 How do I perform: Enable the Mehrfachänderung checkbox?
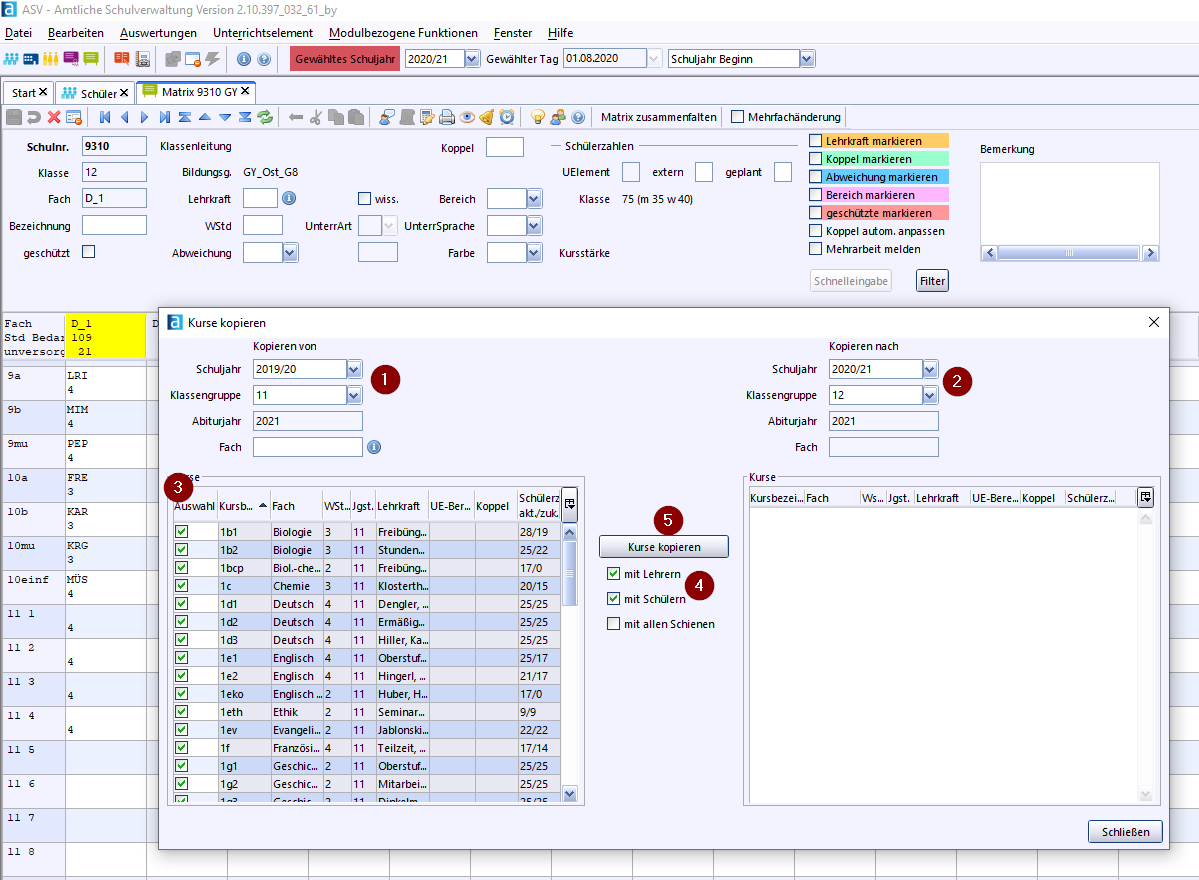[x=737, y=117]
